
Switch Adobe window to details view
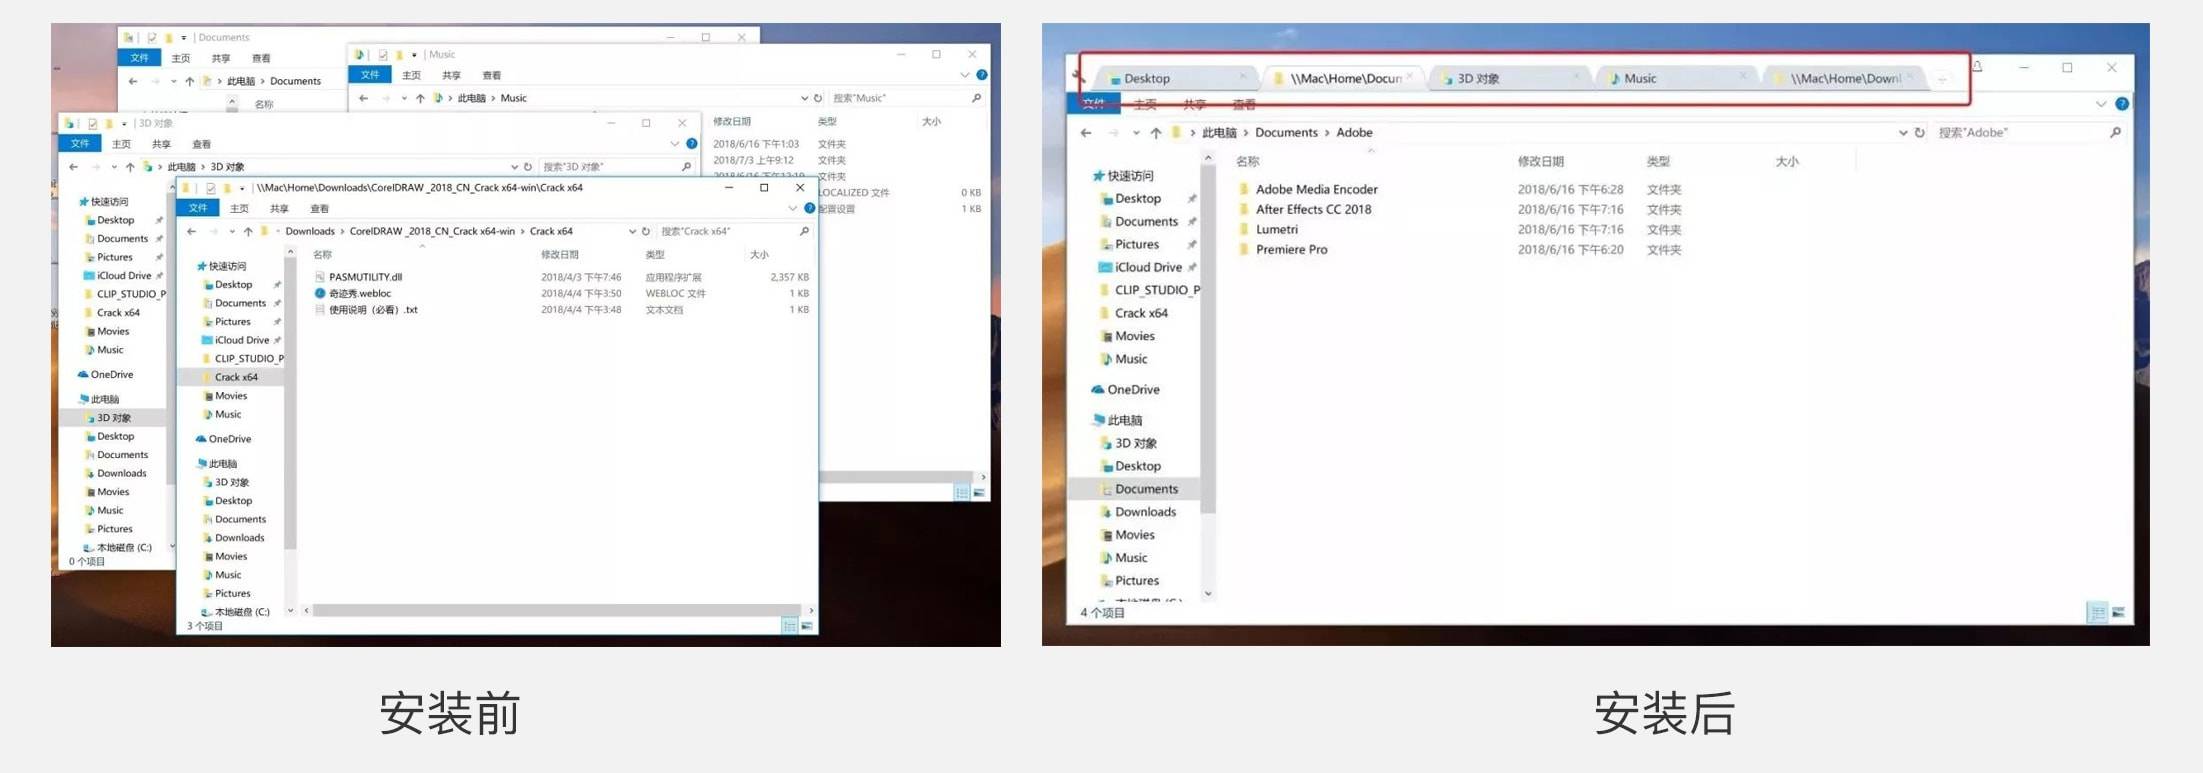point(2097,612)
